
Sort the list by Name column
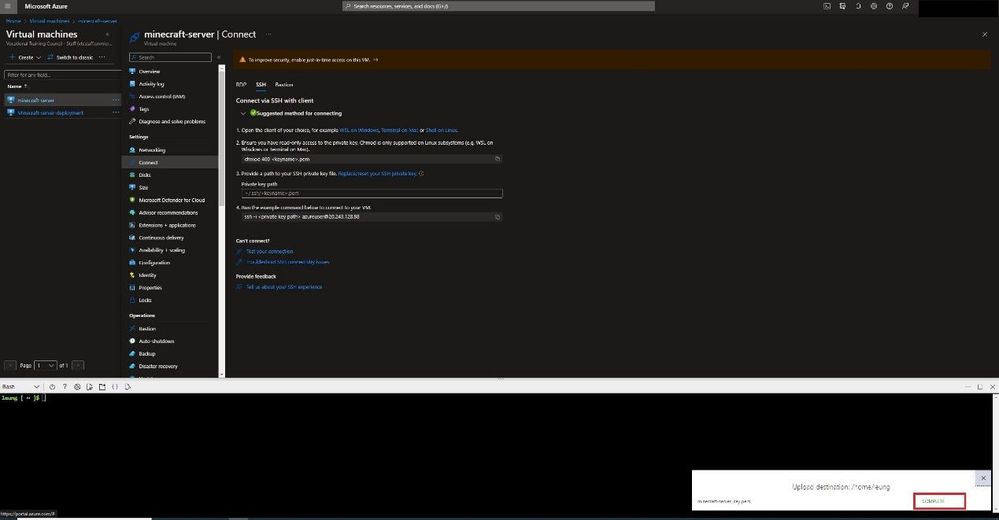[x=17, y=86]
